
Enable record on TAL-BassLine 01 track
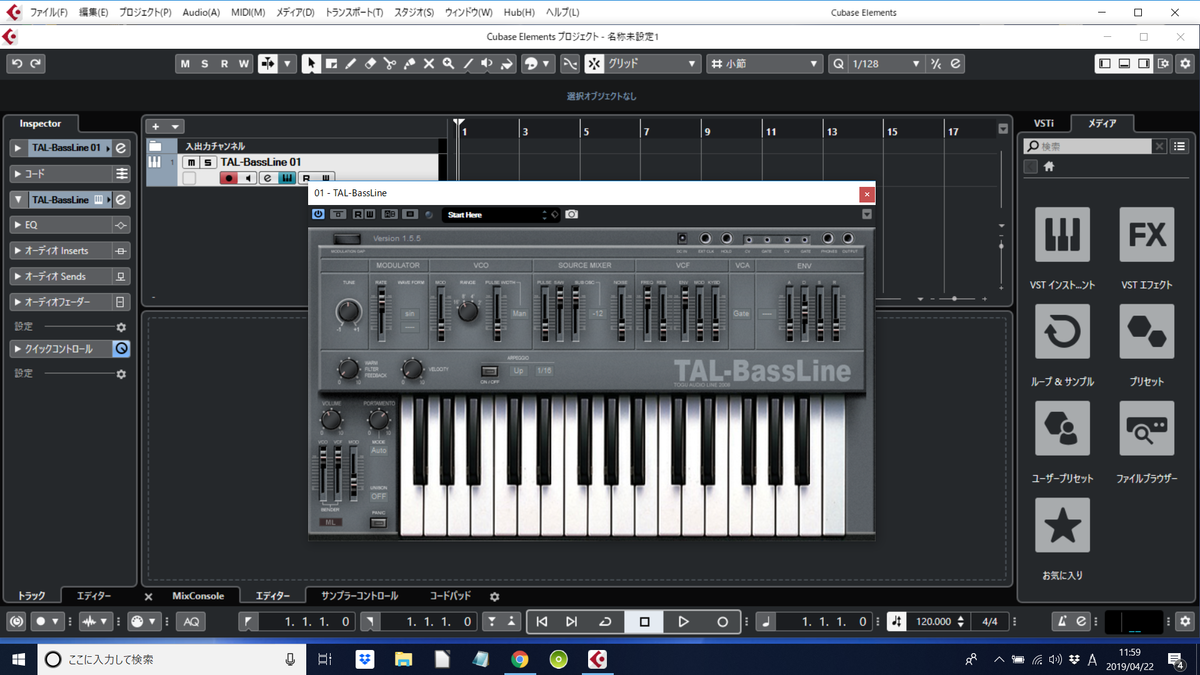click(x=229, y=178)
